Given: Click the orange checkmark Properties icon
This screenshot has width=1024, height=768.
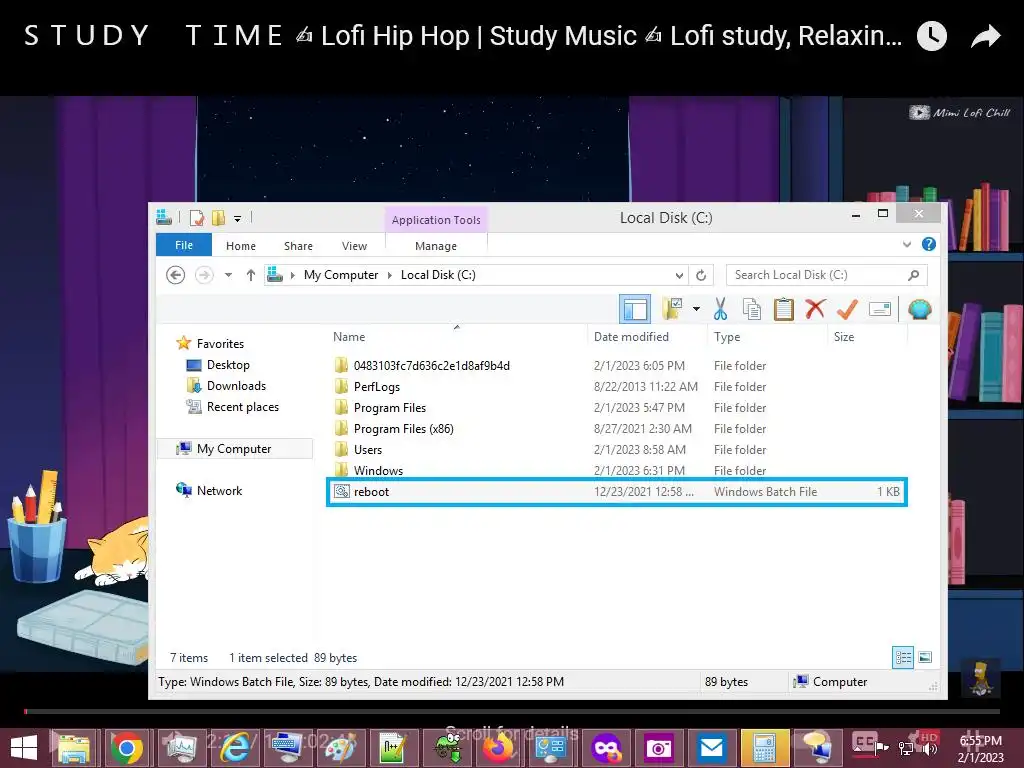Looking at the screenshot, I should 847,309.
